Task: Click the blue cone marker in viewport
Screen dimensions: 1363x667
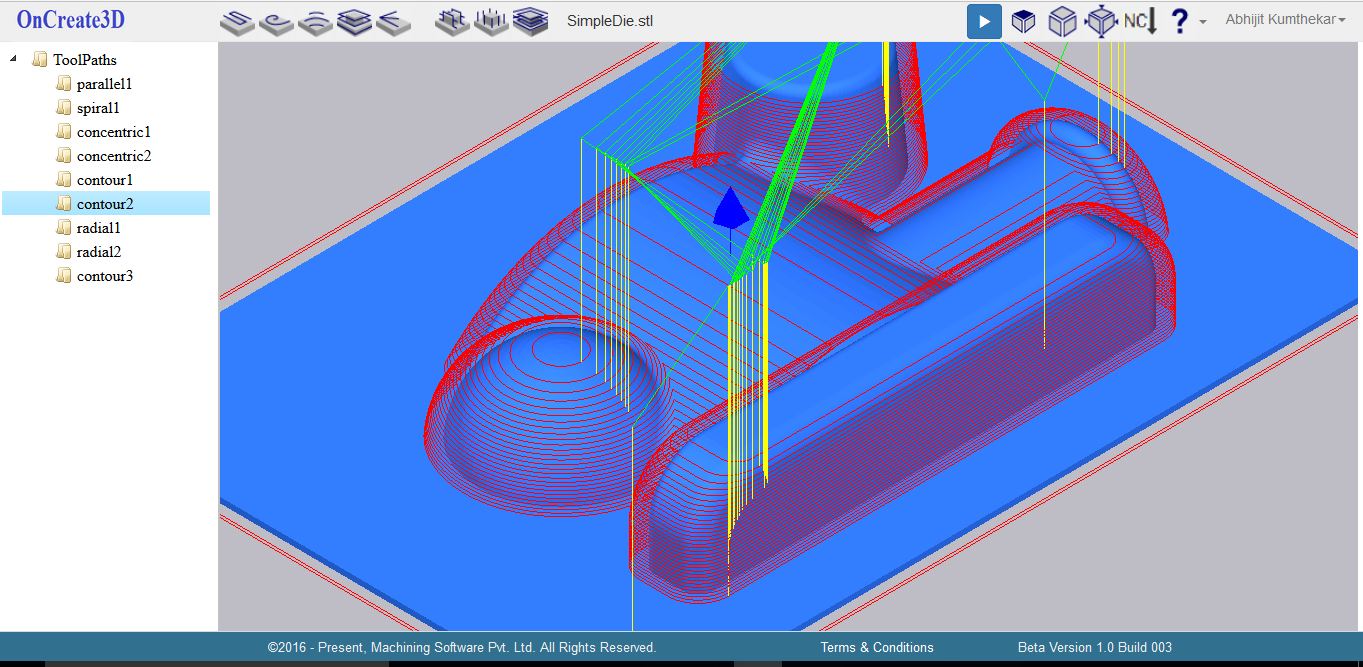Action: tap(730, 209)
